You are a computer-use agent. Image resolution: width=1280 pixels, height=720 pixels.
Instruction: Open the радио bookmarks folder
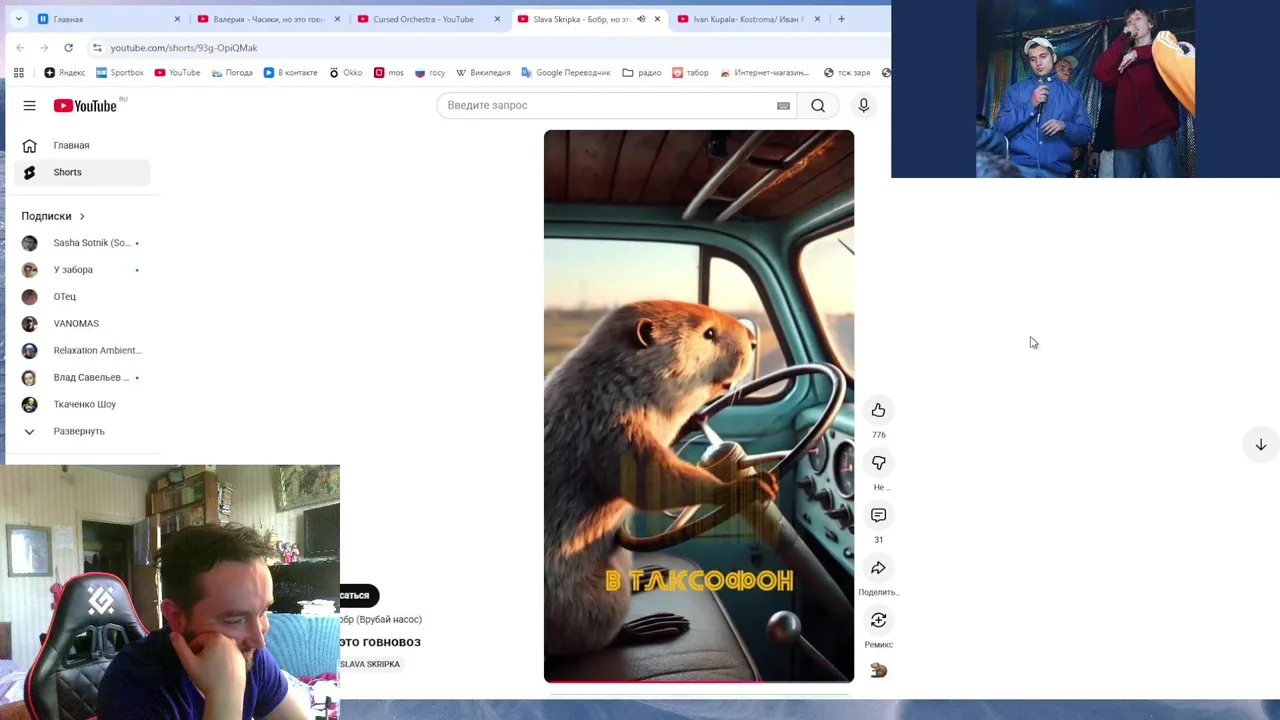[x=642, y=72]
